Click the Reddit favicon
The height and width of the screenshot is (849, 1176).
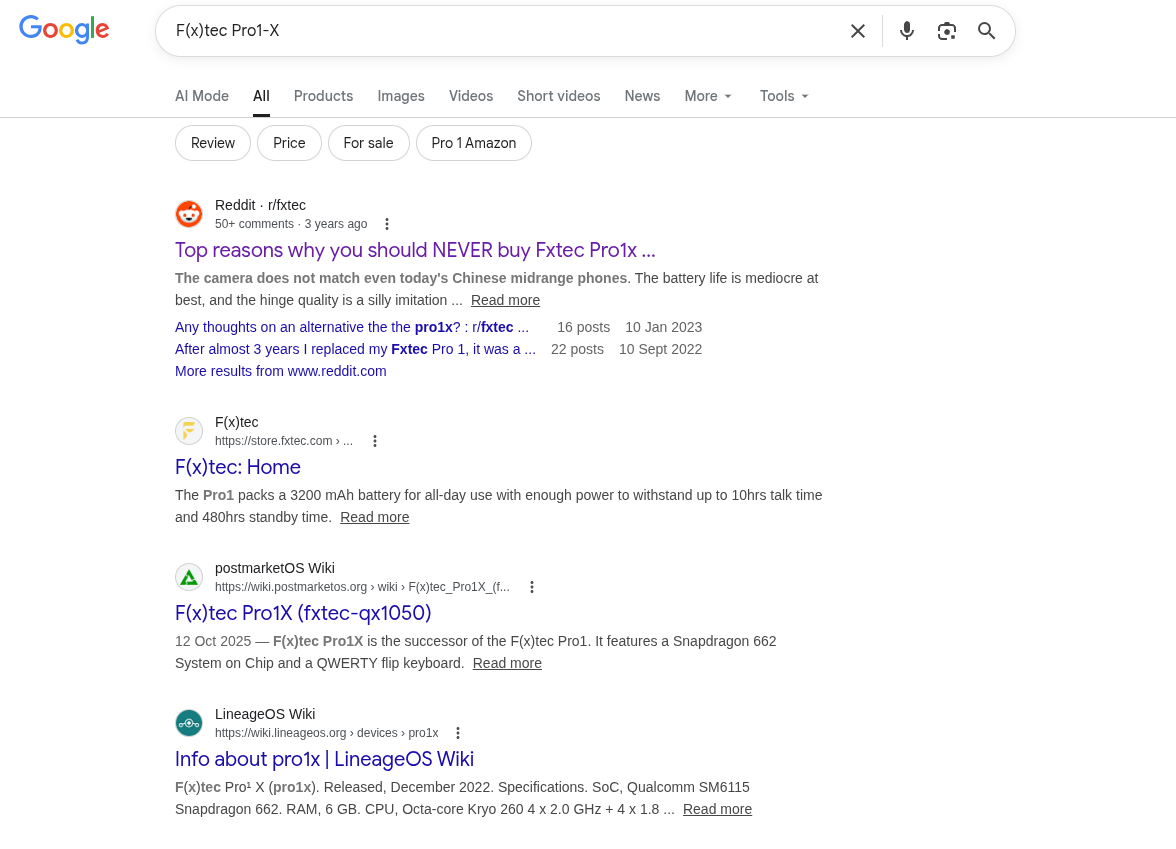point(189,214)
